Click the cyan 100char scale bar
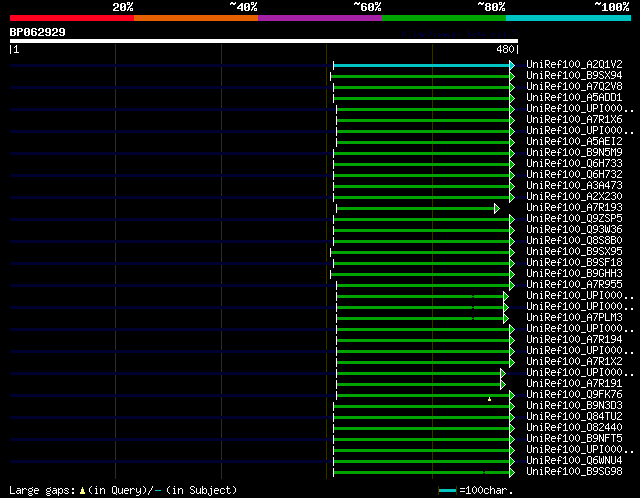This screenshot has width=640, height=498. (x=447, y=490)
